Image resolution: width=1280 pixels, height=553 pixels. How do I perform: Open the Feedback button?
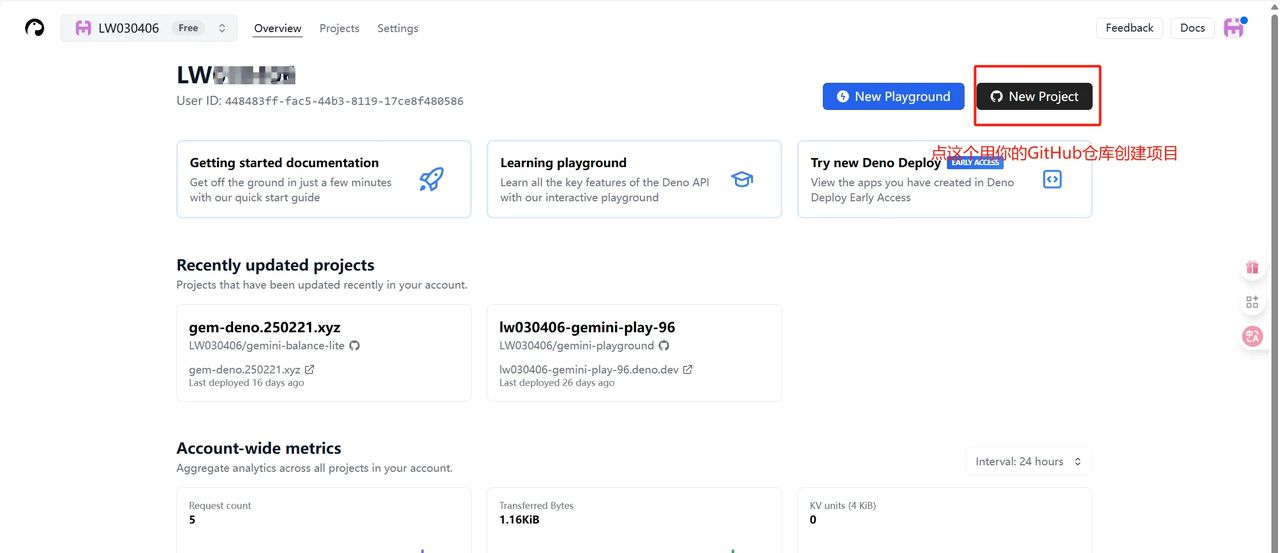point(1129,28)
